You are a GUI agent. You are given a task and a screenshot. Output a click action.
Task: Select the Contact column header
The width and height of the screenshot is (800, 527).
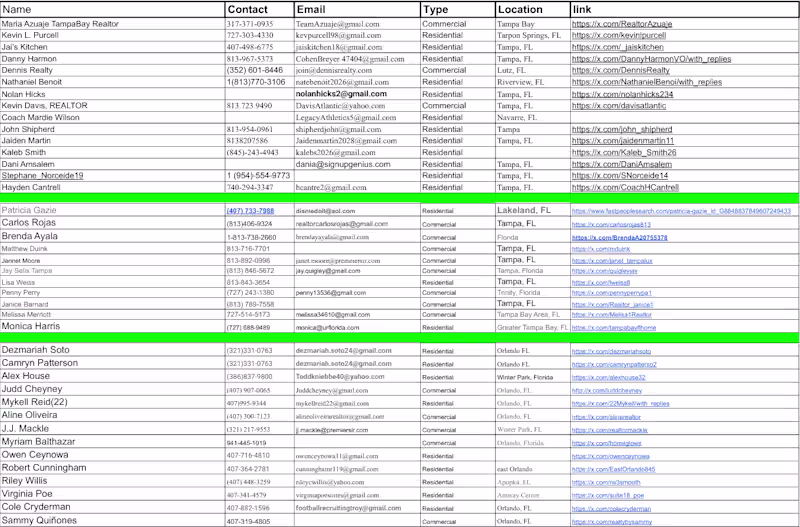[x=259, y=9]
